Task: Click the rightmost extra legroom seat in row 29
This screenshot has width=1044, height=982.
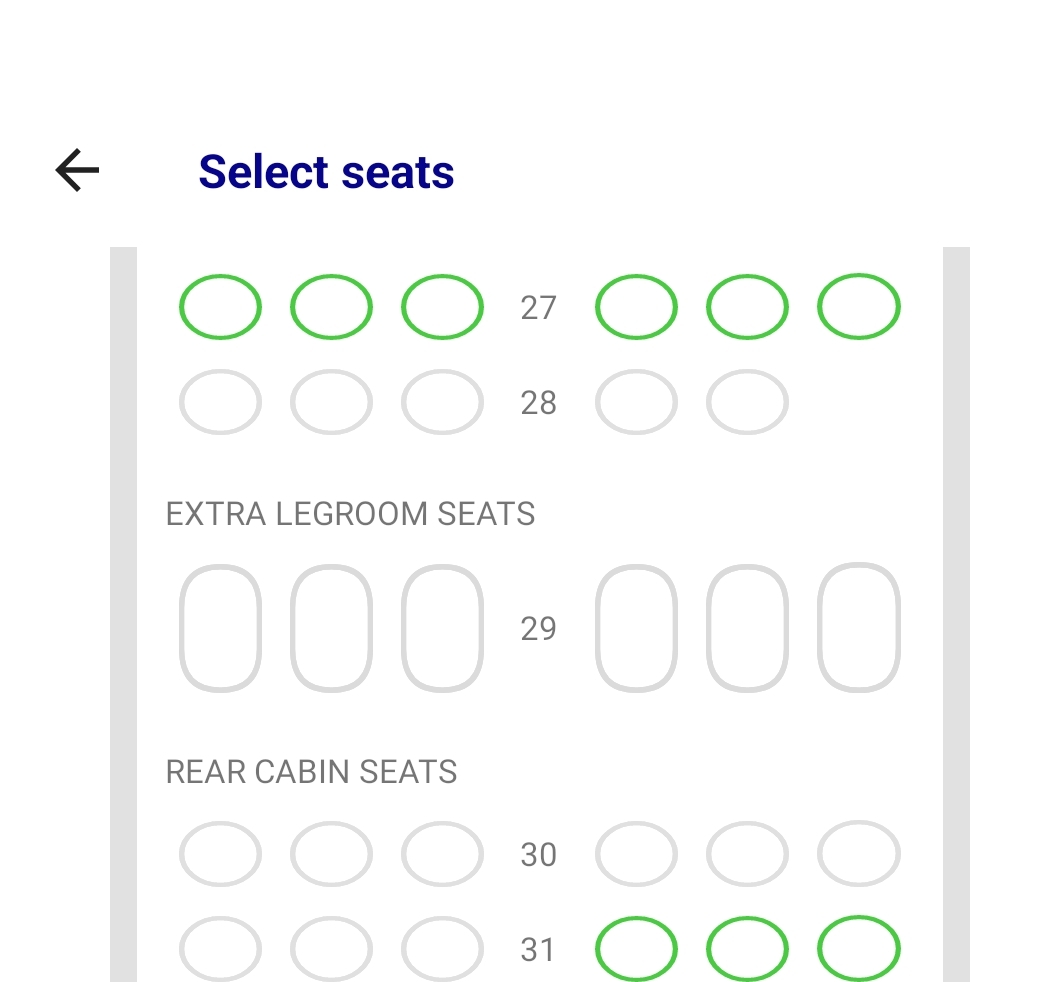Action: (858, 628)
